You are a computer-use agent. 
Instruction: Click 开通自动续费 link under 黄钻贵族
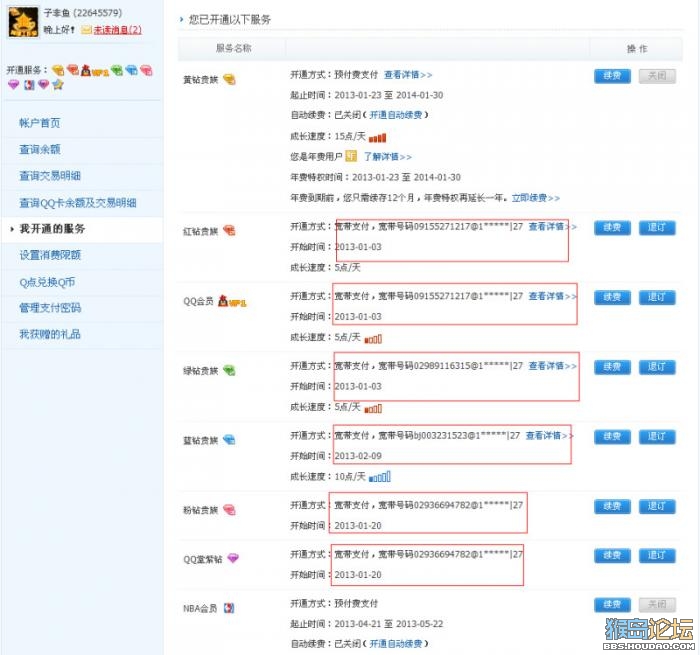[x=396, y=115]
